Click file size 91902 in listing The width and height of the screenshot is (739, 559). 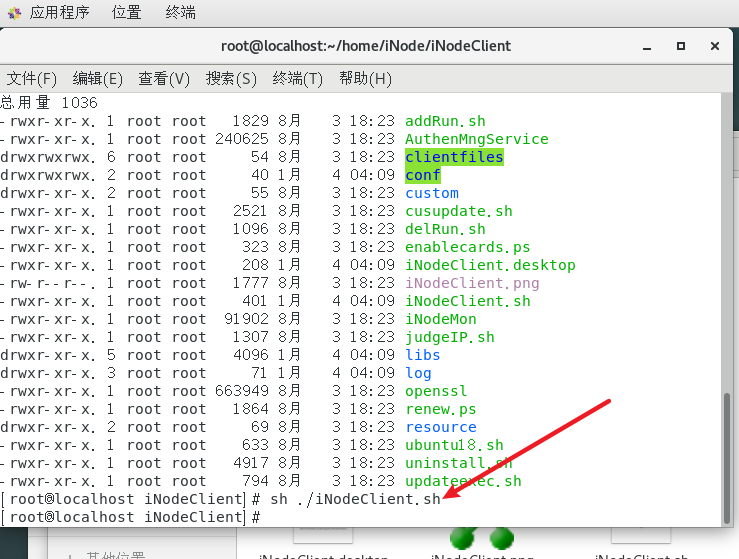click(246, 319)
